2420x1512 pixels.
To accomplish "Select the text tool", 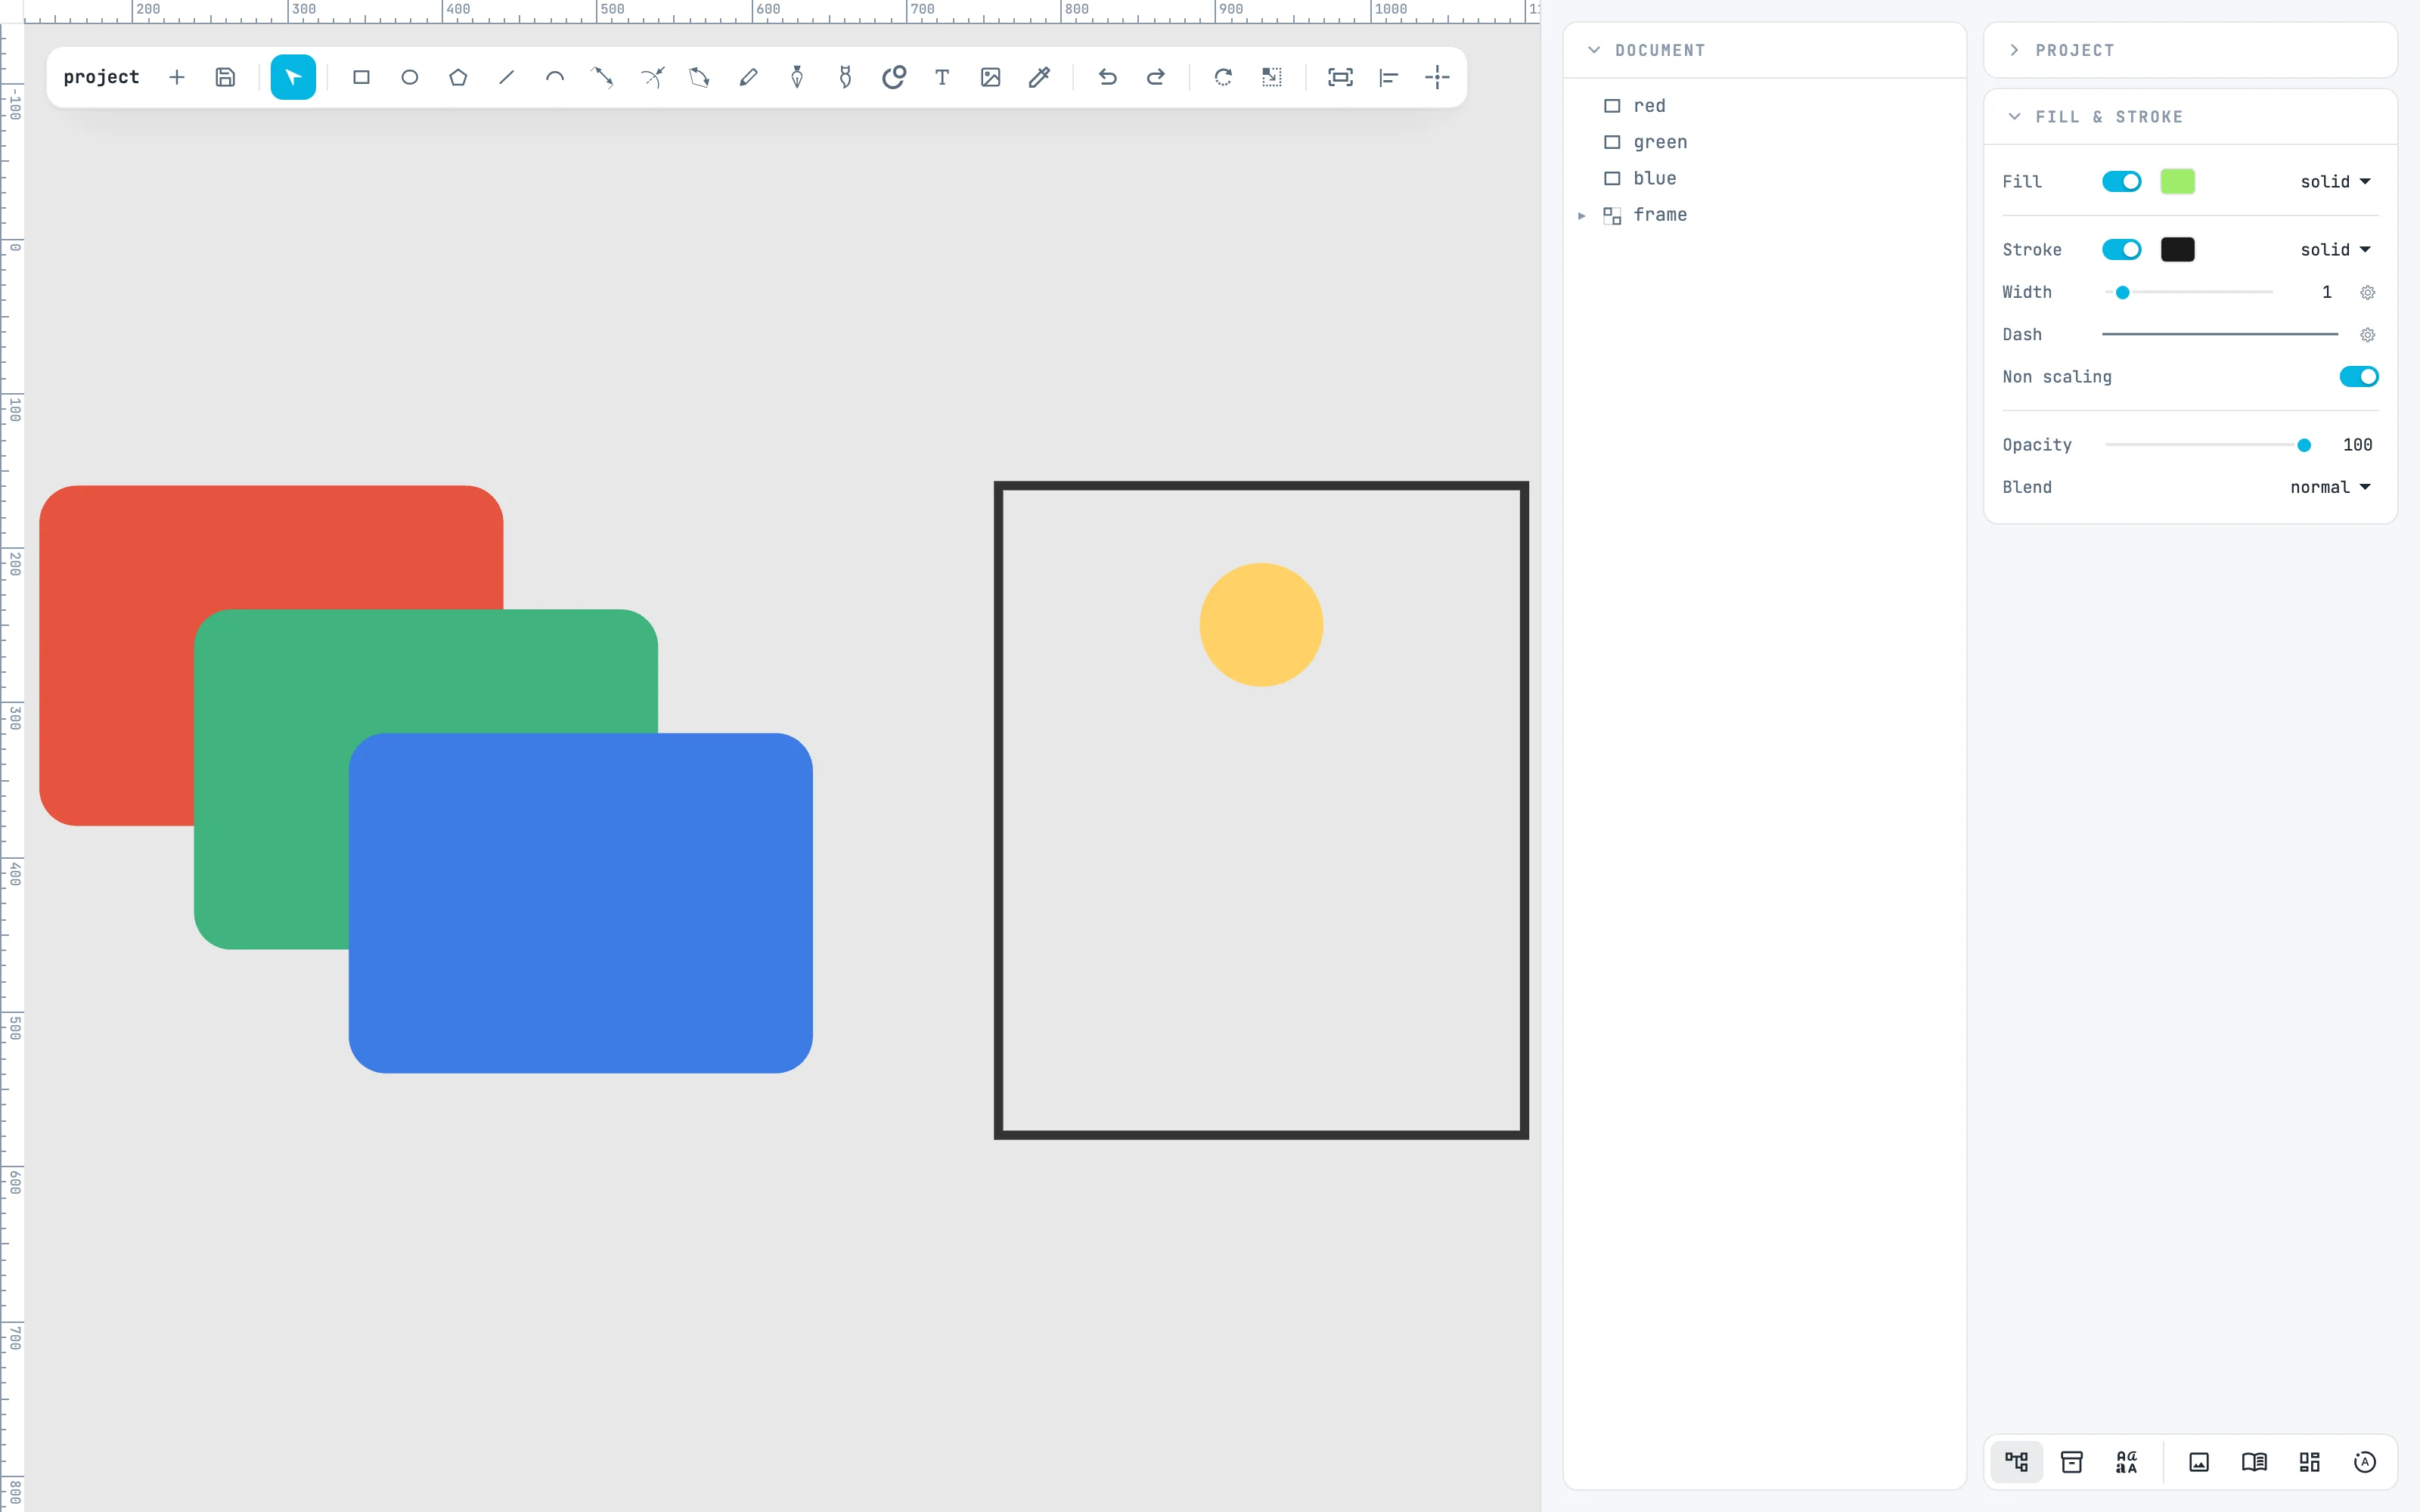I will [942, 77].
